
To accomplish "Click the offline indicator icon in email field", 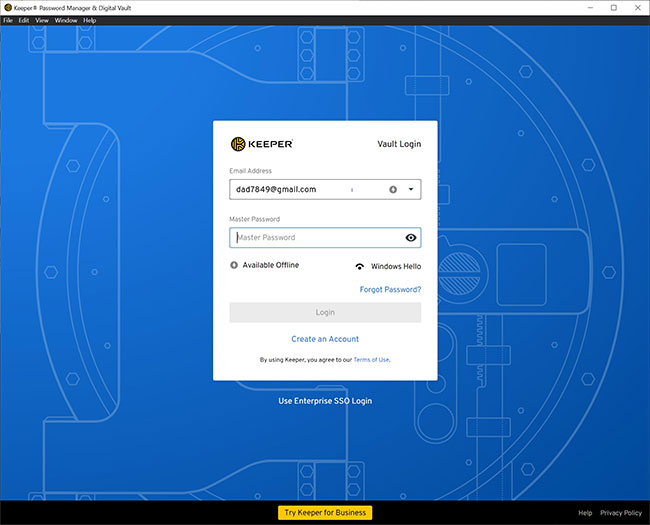I will pyautogui.click(x=393, y=190).
